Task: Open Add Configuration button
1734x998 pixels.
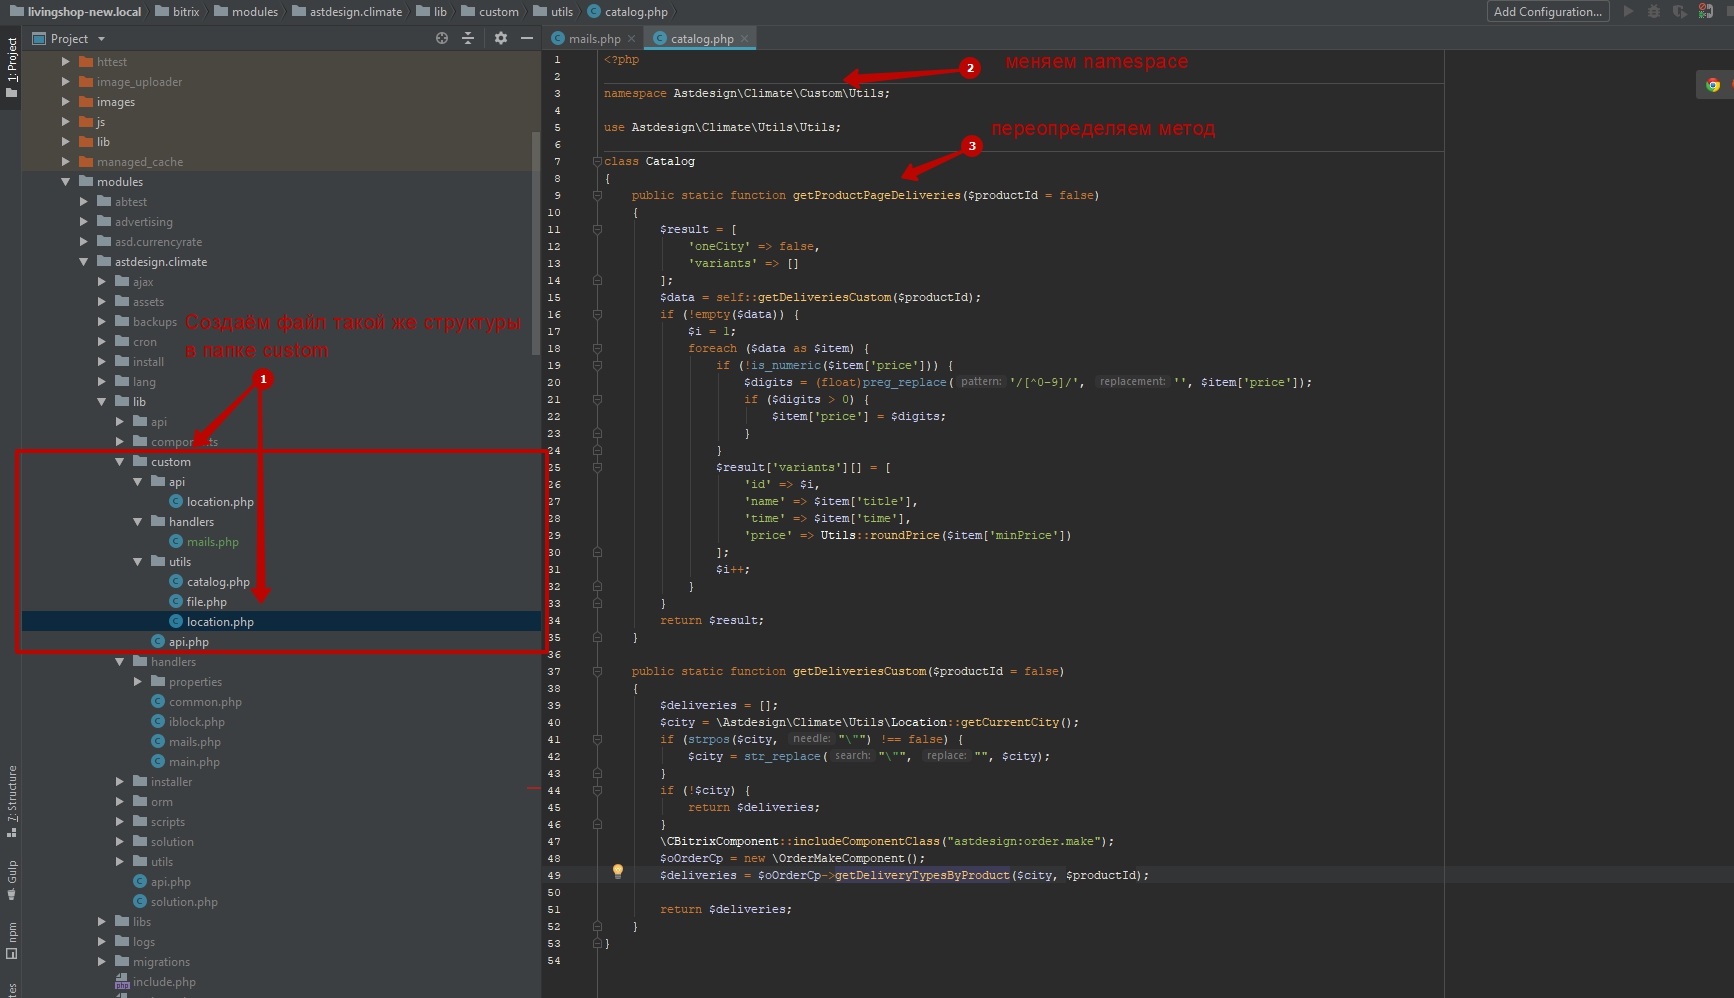Action: [x=1548, y=11]
